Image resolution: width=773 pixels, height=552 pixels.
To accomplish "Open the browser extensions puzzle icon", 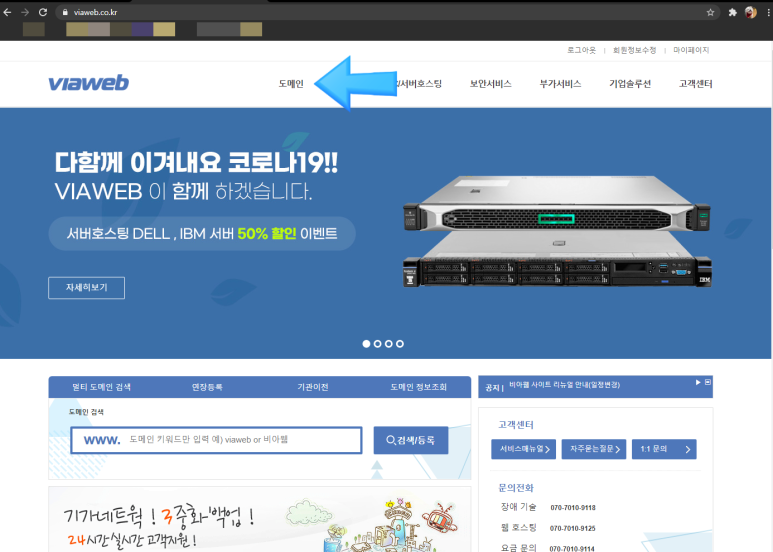I will click(733, 12).
